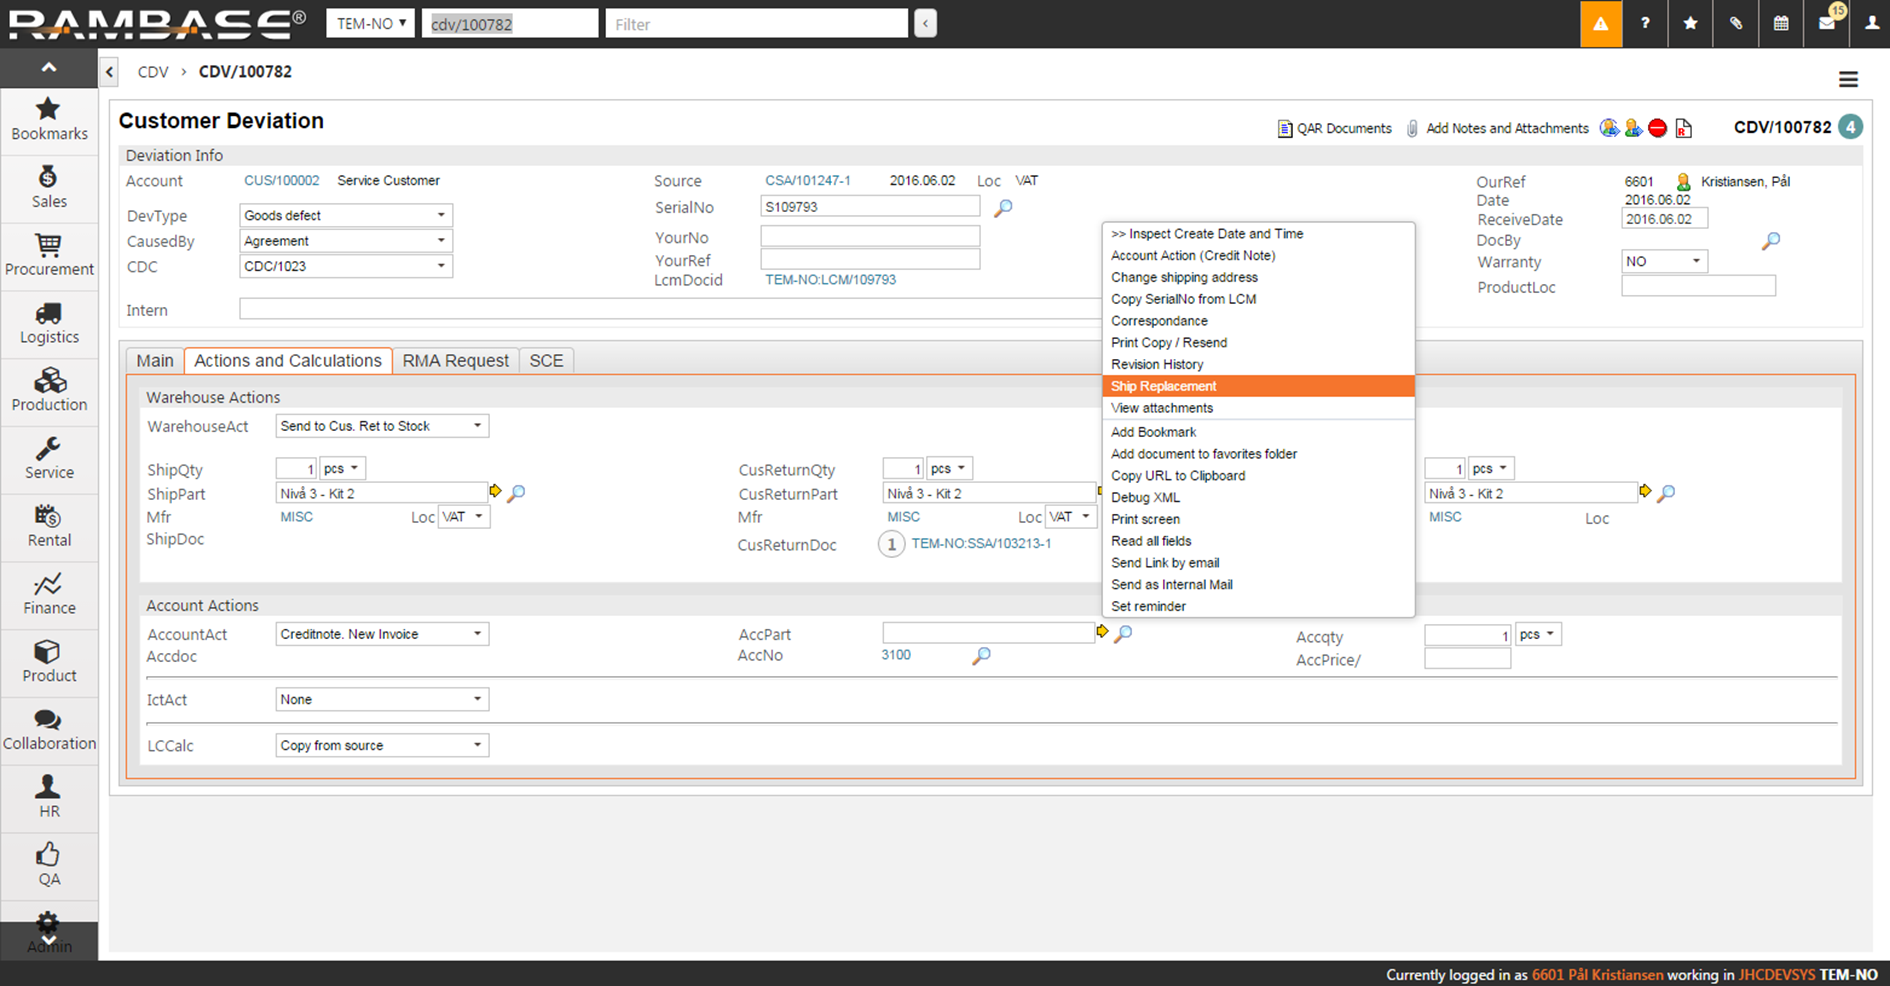Open the Accqty pcs unit dropdown

(1538, 635)
